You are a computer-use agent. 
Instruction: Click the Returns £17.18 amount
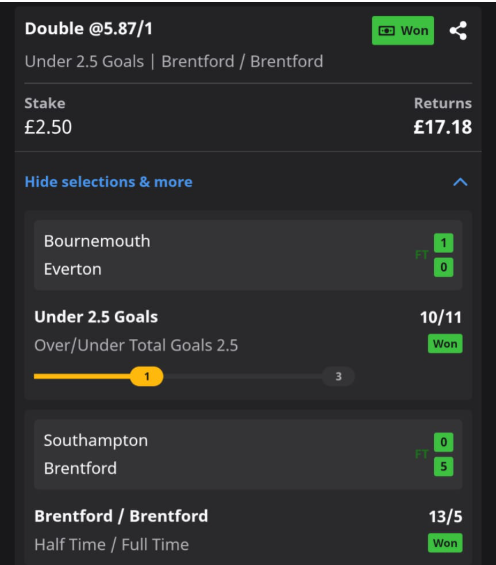tap(443, 127)
